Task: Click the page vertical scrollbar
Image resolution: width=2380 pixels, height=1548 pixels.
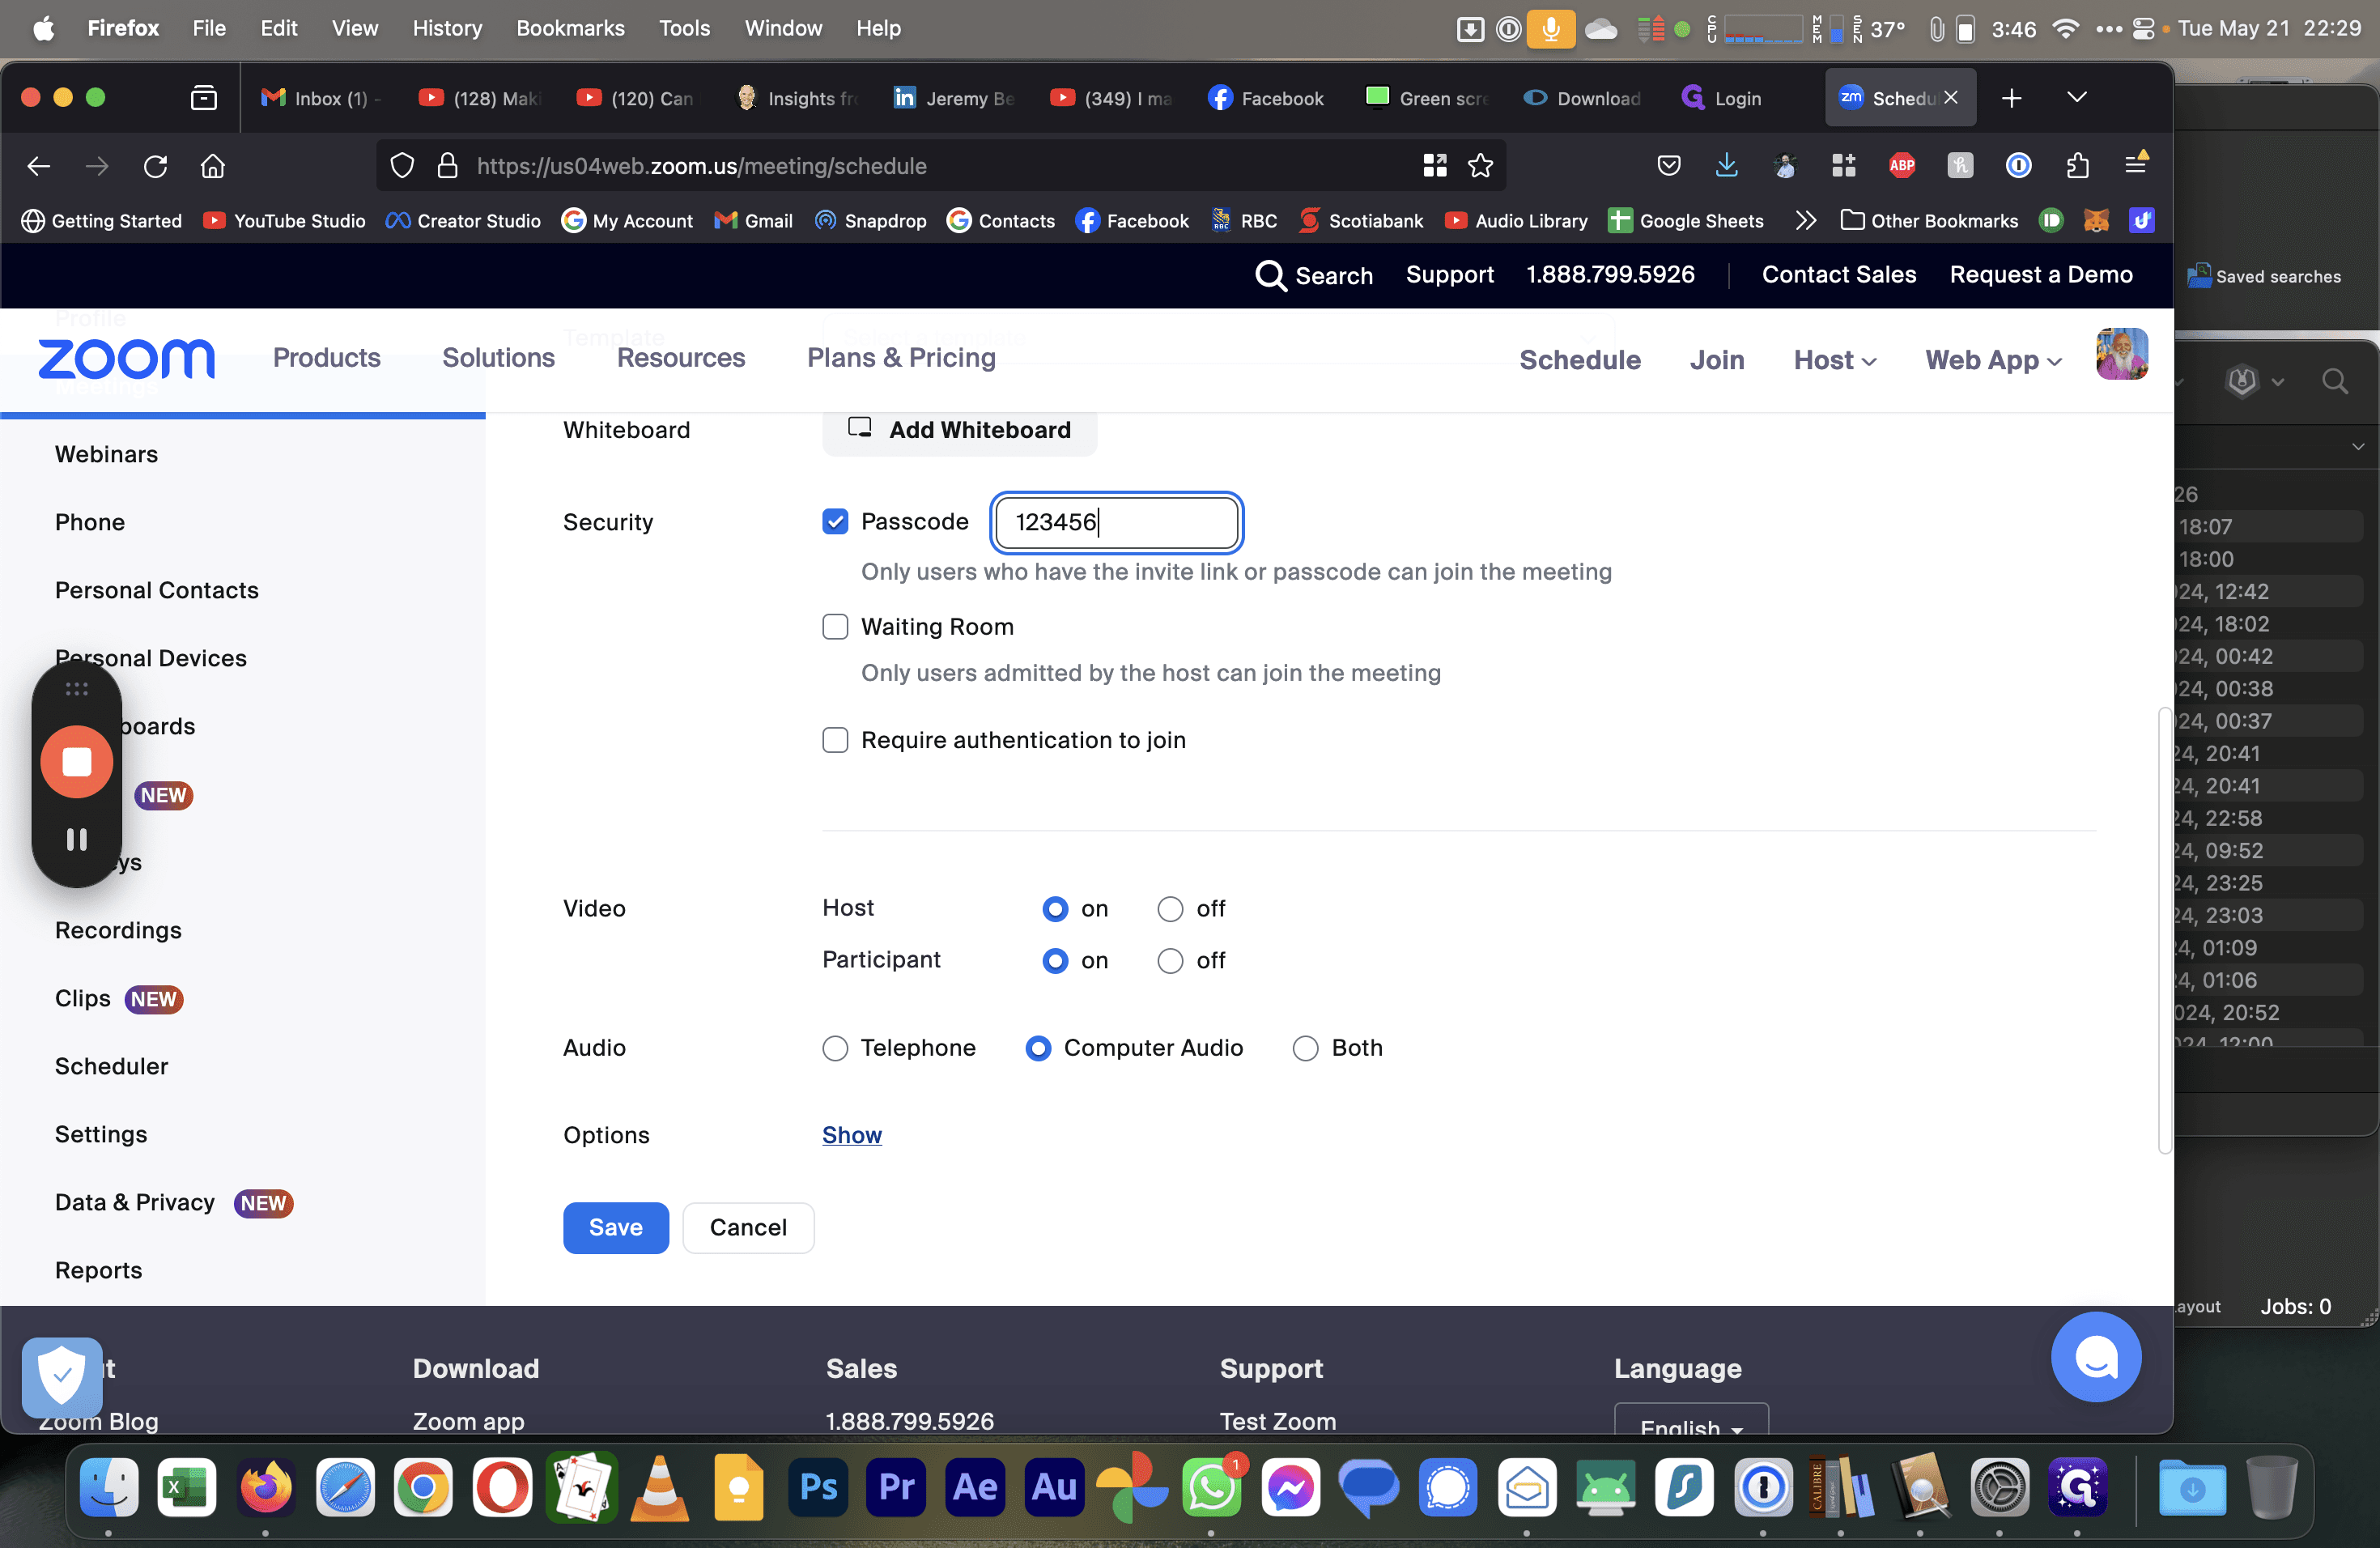Action: 2164,930
